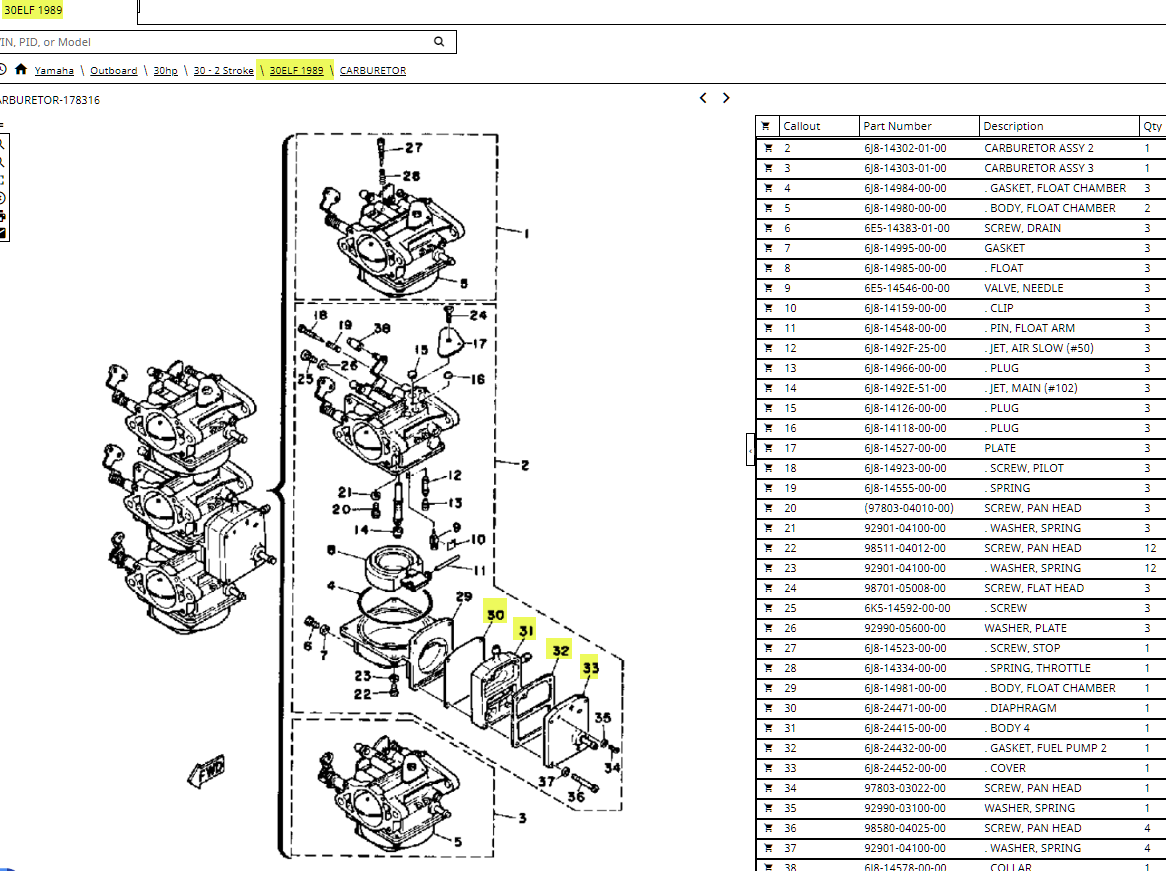This screenshot has width=1166, height=871.
Task: Add COVER callout 33 to cart
Action: point(767,768)
